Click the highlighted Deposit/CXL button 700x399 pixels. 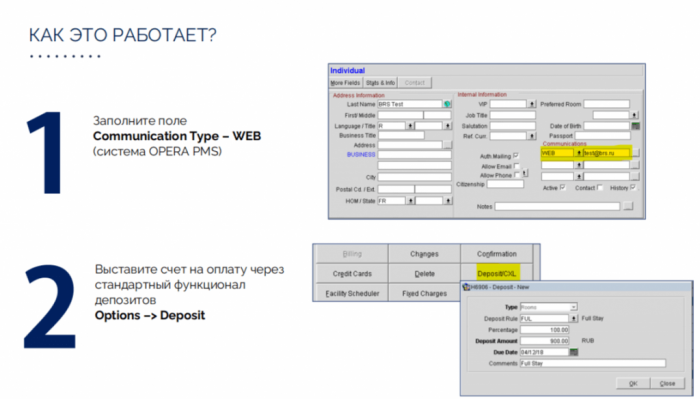[496, 274]
